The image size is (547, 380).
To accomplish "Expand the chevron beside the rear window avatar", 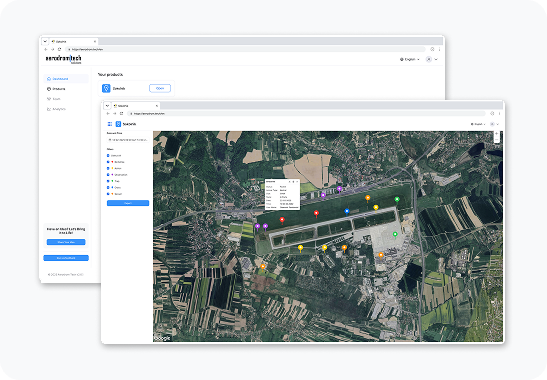I will click(436, 59).
